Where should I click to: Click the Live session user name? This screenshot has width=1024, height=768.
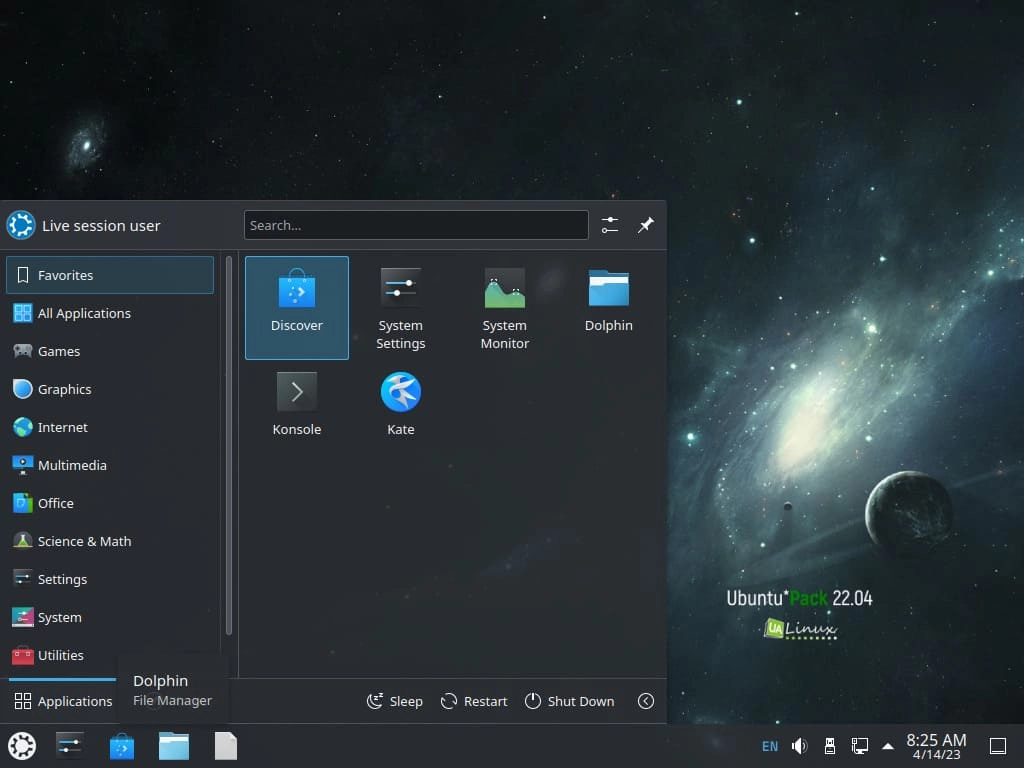pyautogui.click(x=101, y=225)
